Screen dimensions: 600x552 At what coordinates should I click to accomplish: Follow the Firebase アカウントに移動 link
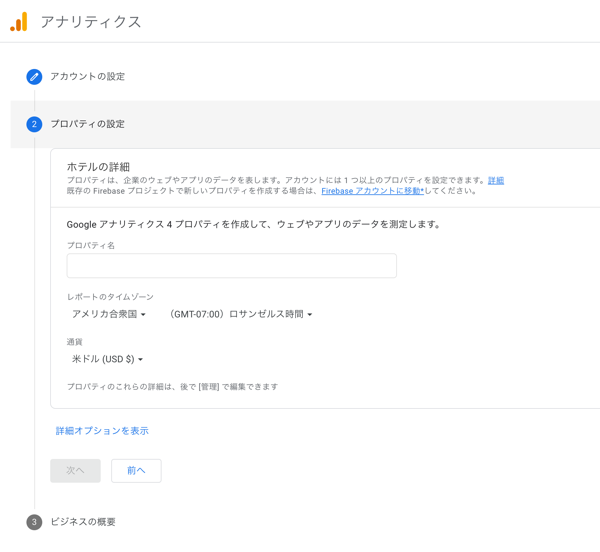[x=372, y=191]
